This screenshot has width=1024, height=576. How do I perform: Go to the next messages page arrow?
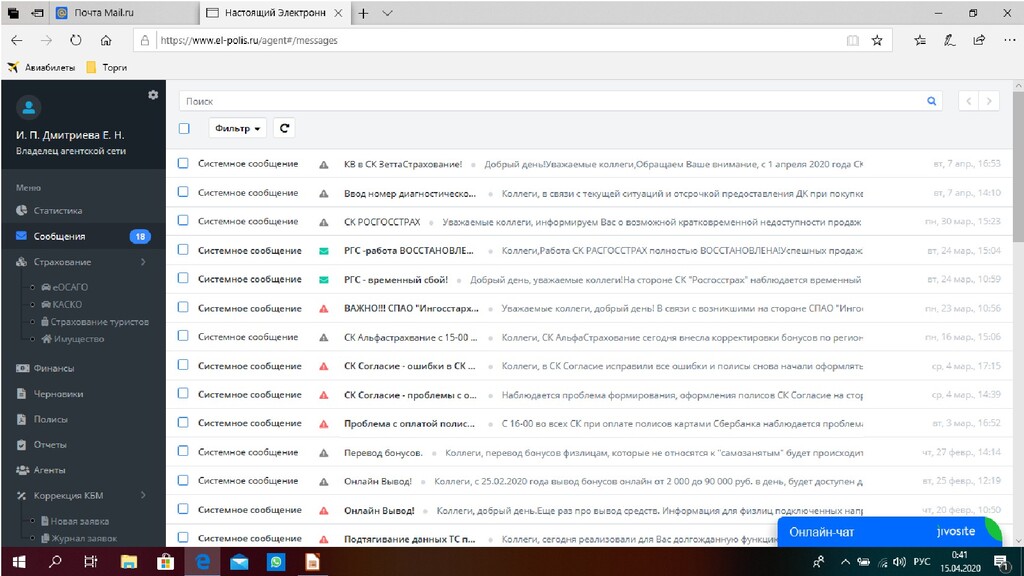[x=989, y=101]
